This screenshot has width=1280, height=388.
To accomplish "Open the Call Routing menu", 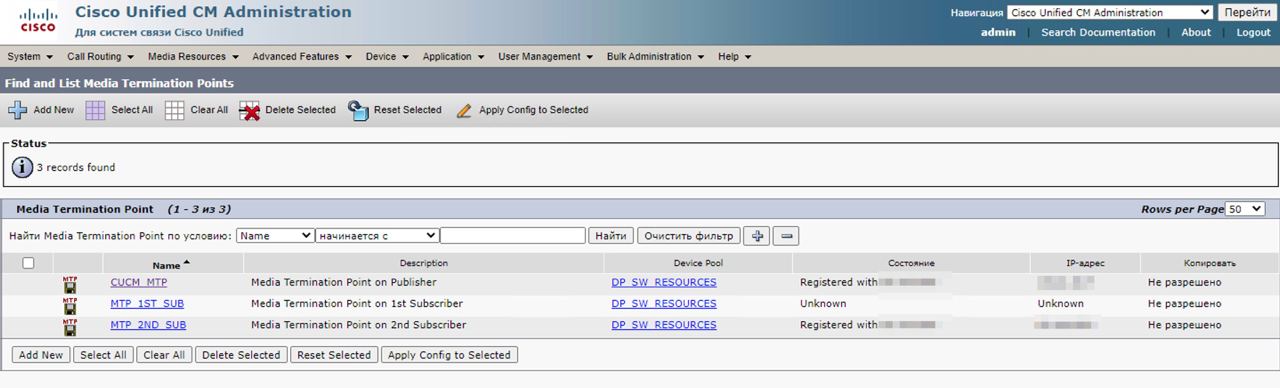I will tap(101, 57).
